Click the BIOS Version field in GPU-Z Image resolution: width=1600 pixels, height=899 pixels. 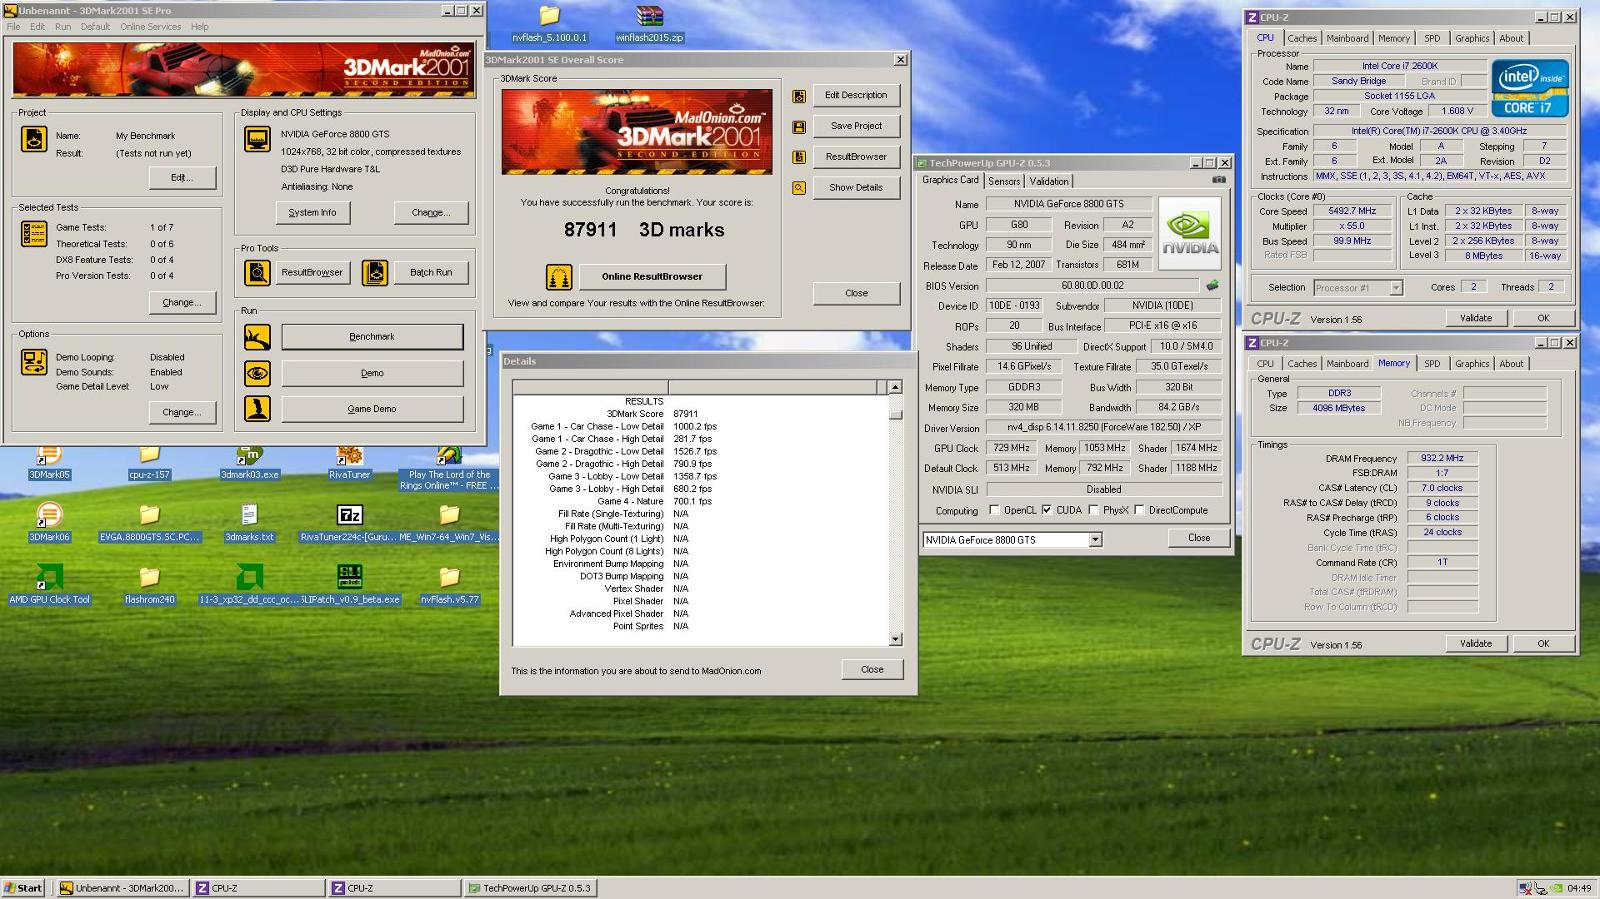(1092, 286)
